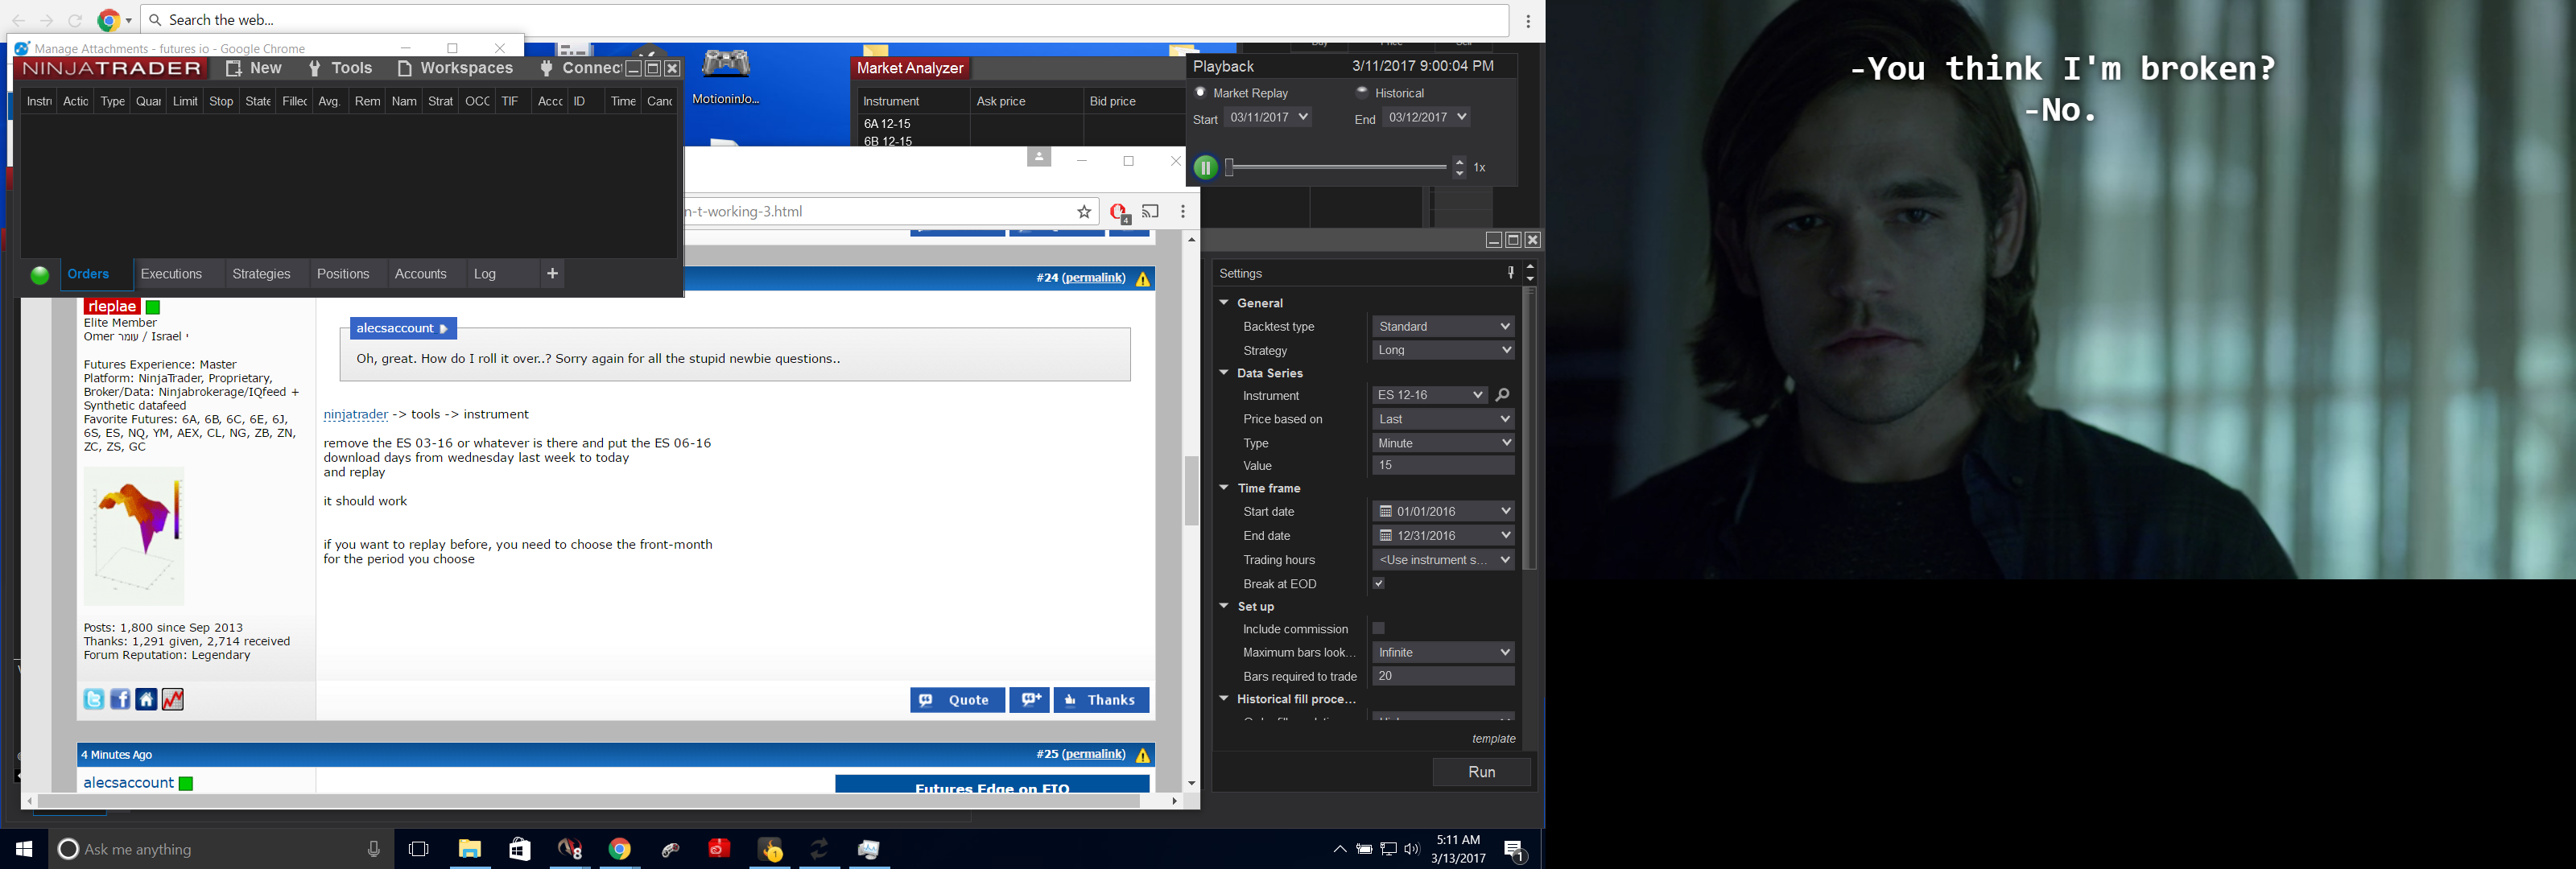Open the permalink for post #24
This screenshot has height=869, width=2576.
tap(1093, 278)
